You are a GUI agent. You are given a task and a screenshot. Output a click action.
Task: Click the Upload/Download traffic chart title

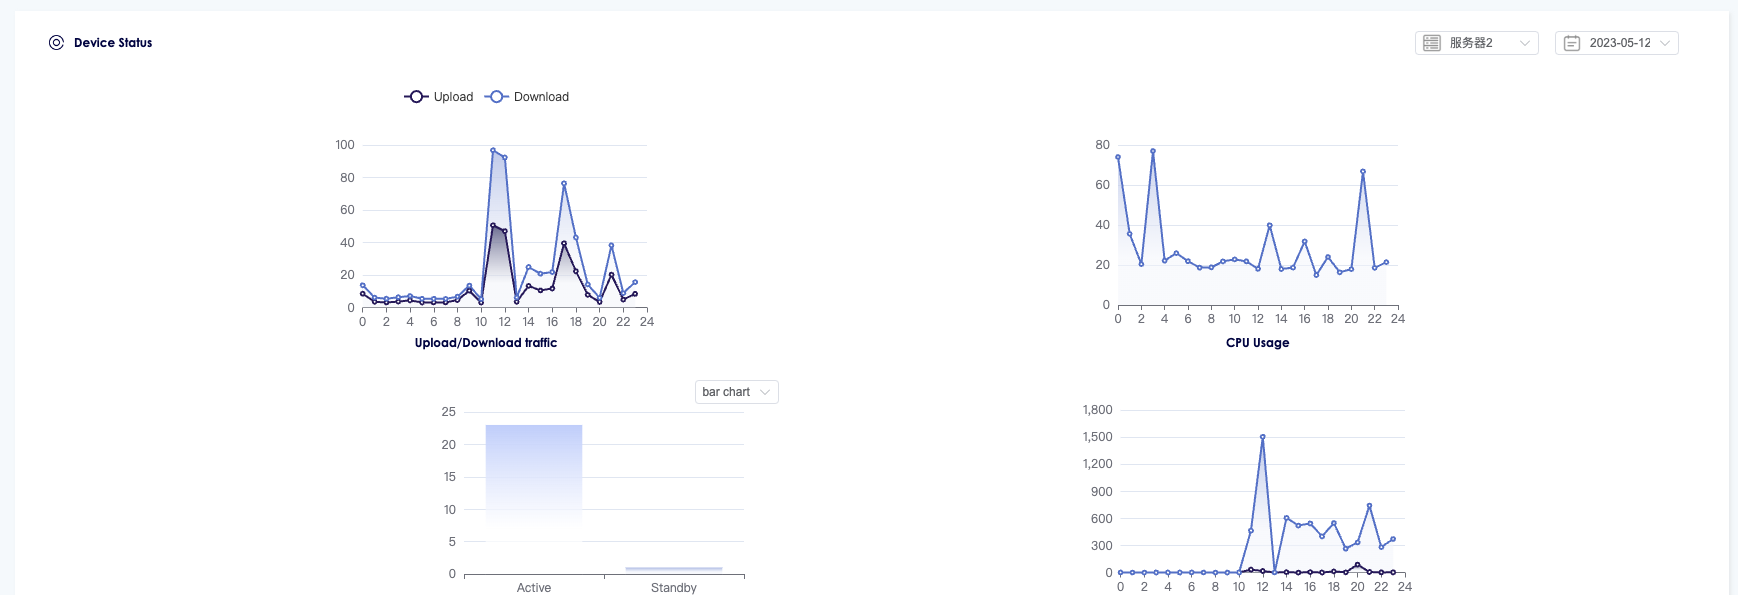click(x=486, y=343)
